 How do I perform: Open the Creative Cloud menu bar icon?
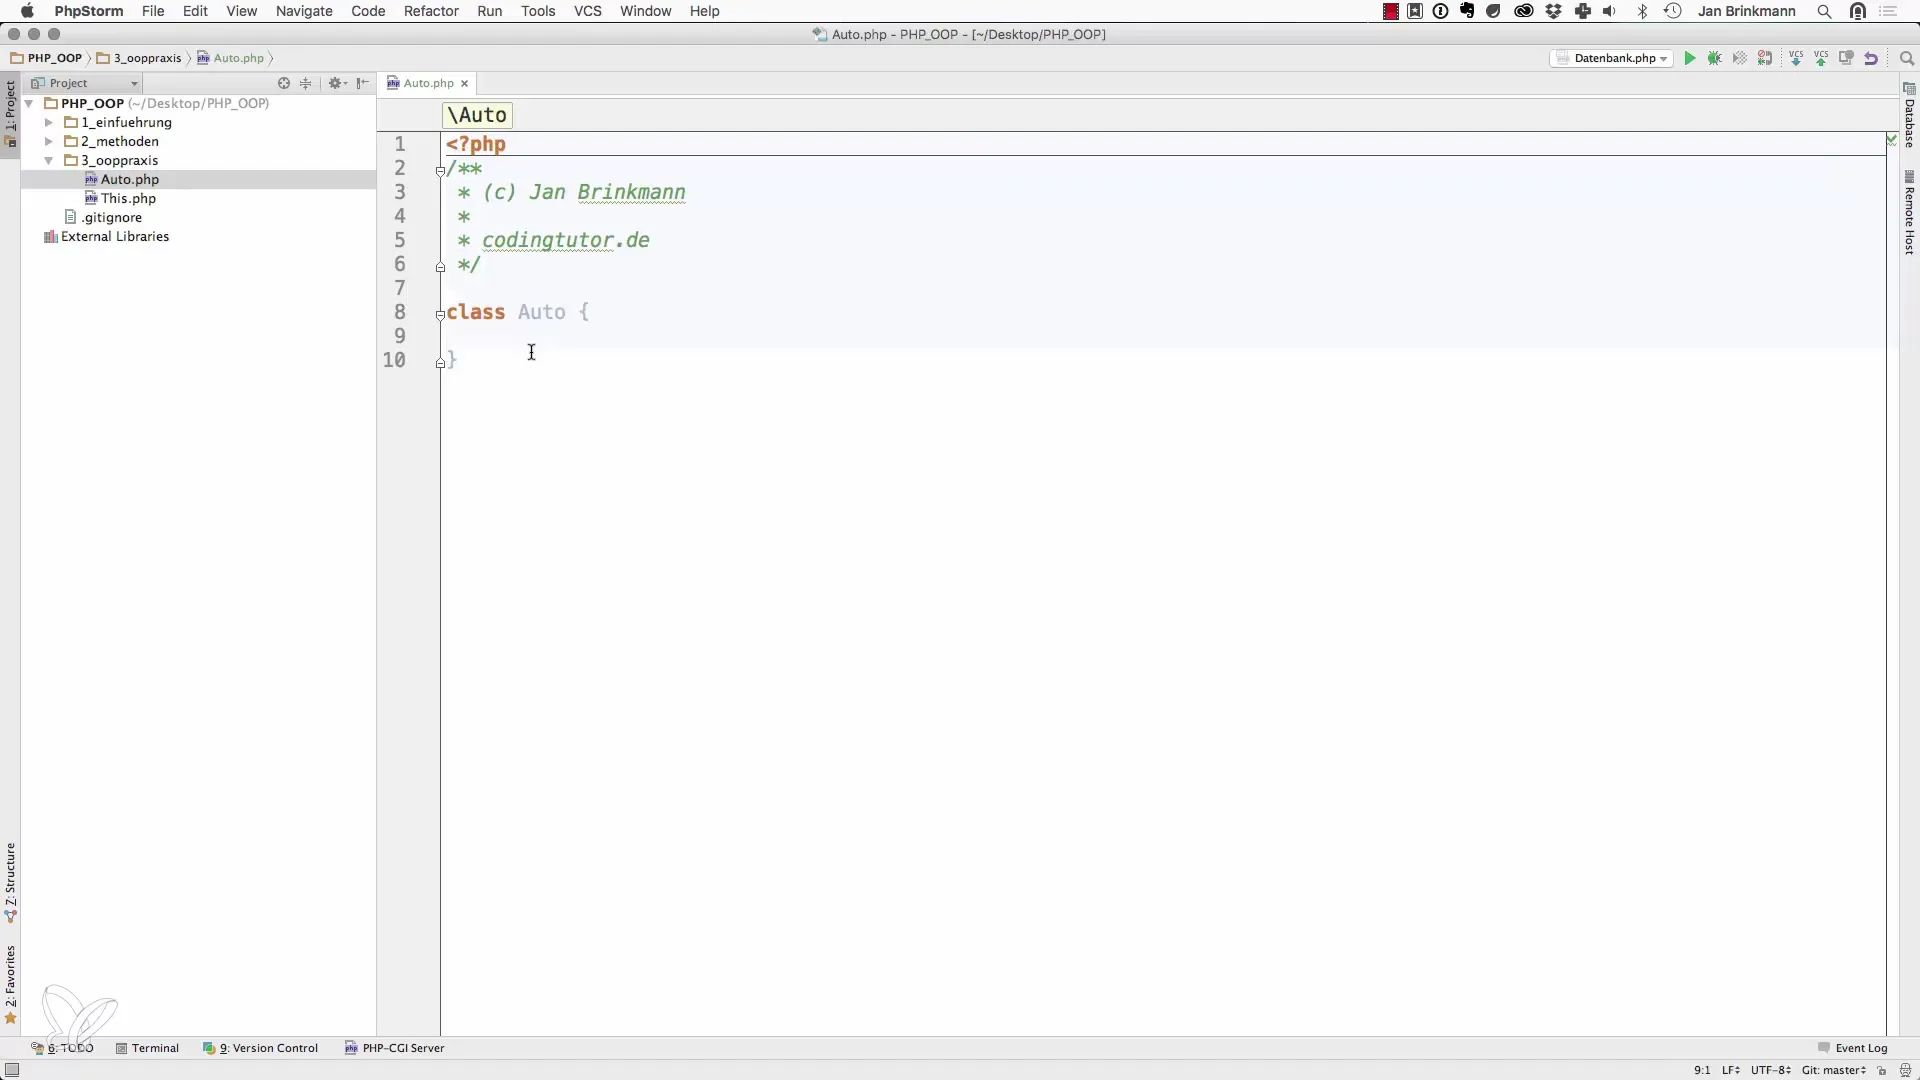[1524, 11]
